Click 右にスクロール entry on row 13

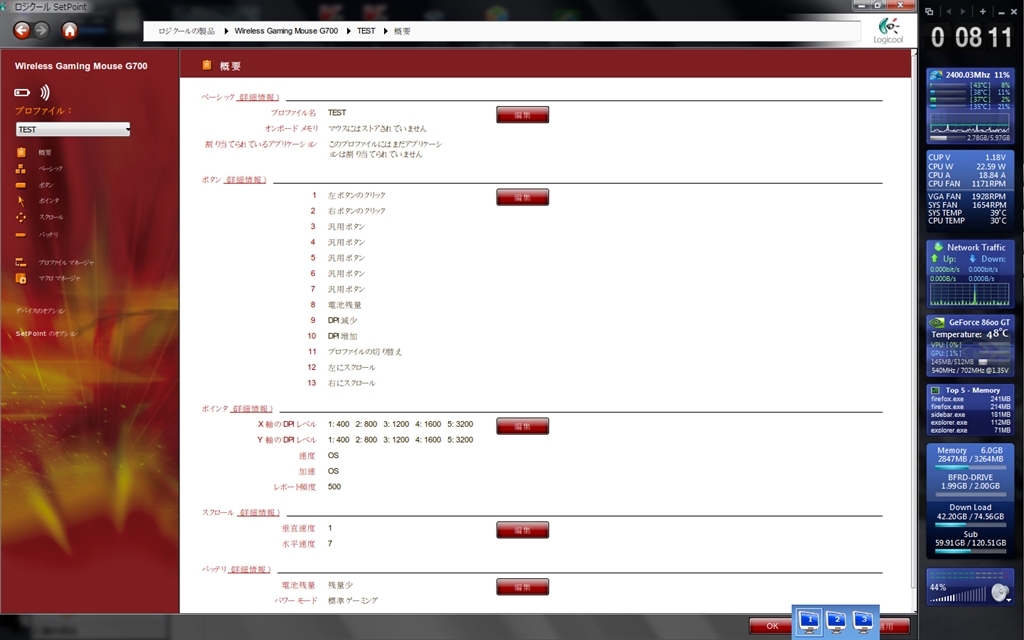pos(351,383)
